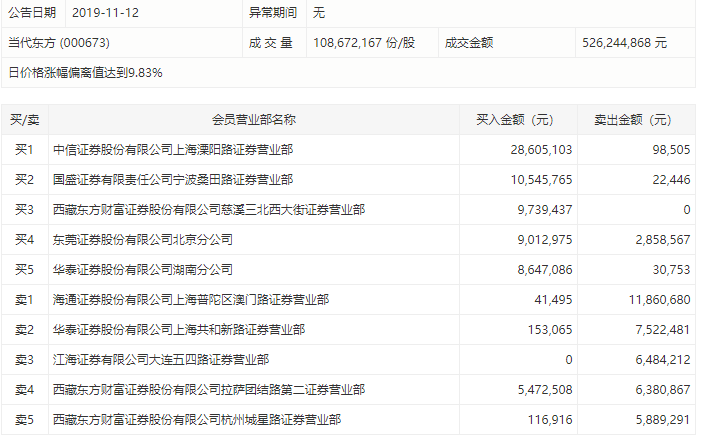Select 西藏东方财富杭州城星路营业部 name
Viewport: 701px width, 438px height.
(197, 420)
